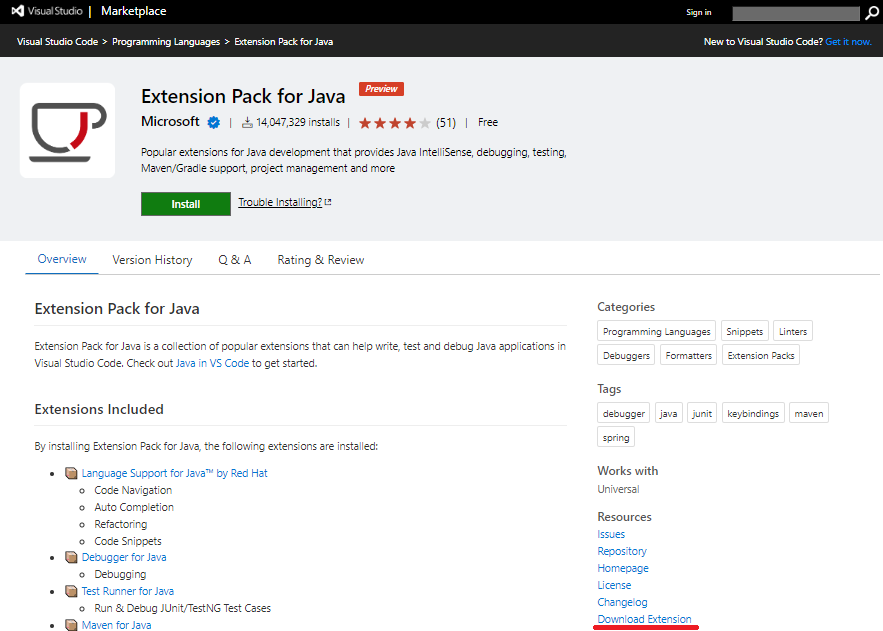Select the Formatters category tag
Viewport: 883px width, 631px height.
(x=688, y=355)
